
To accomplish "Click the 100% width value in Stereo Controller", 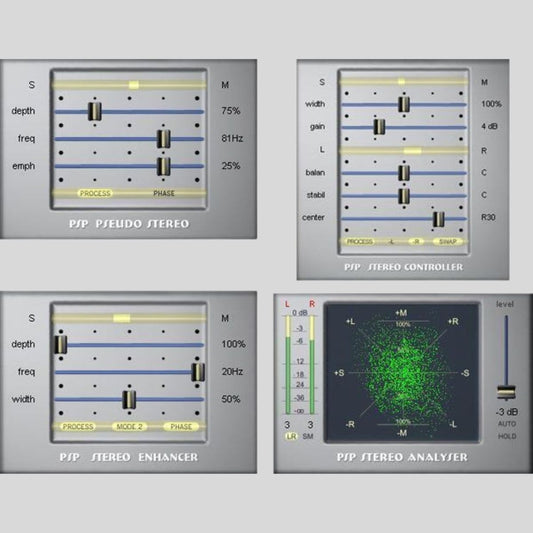I will pos(491,104).
